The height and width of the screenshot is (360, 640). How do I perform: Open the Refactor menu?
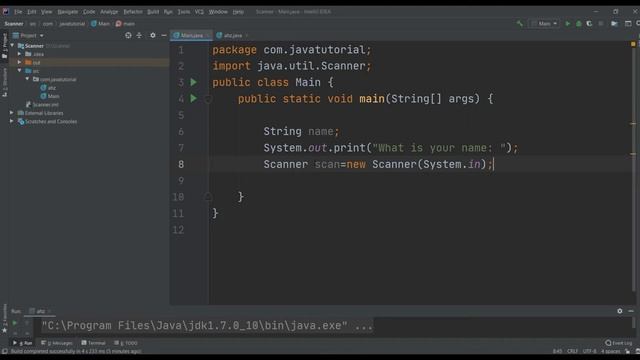tap(133, 12)
